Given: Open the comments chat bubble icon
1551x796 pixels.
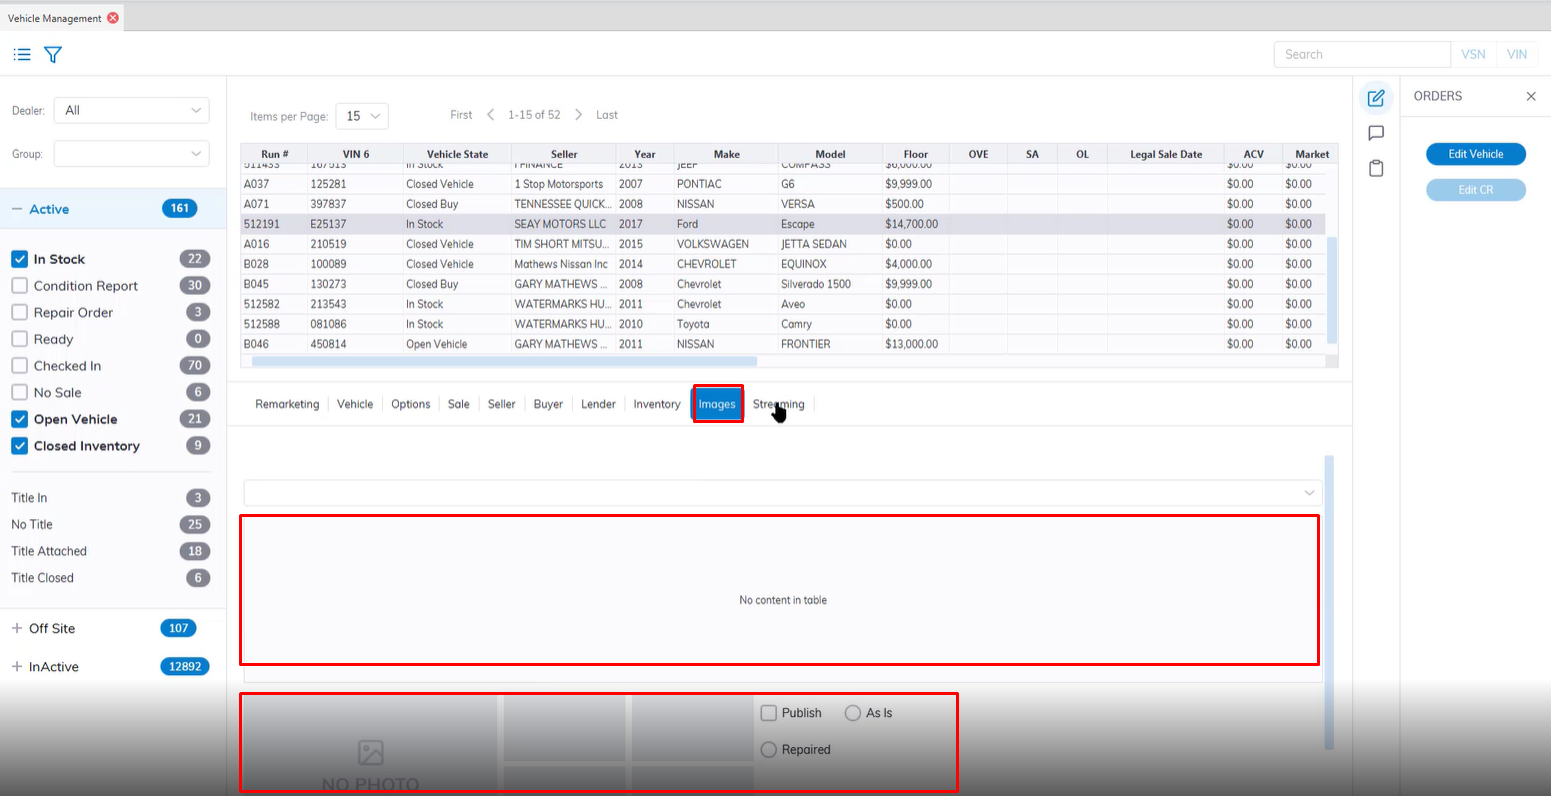Looking at the screenshot, I should [x=1376, y=133].
